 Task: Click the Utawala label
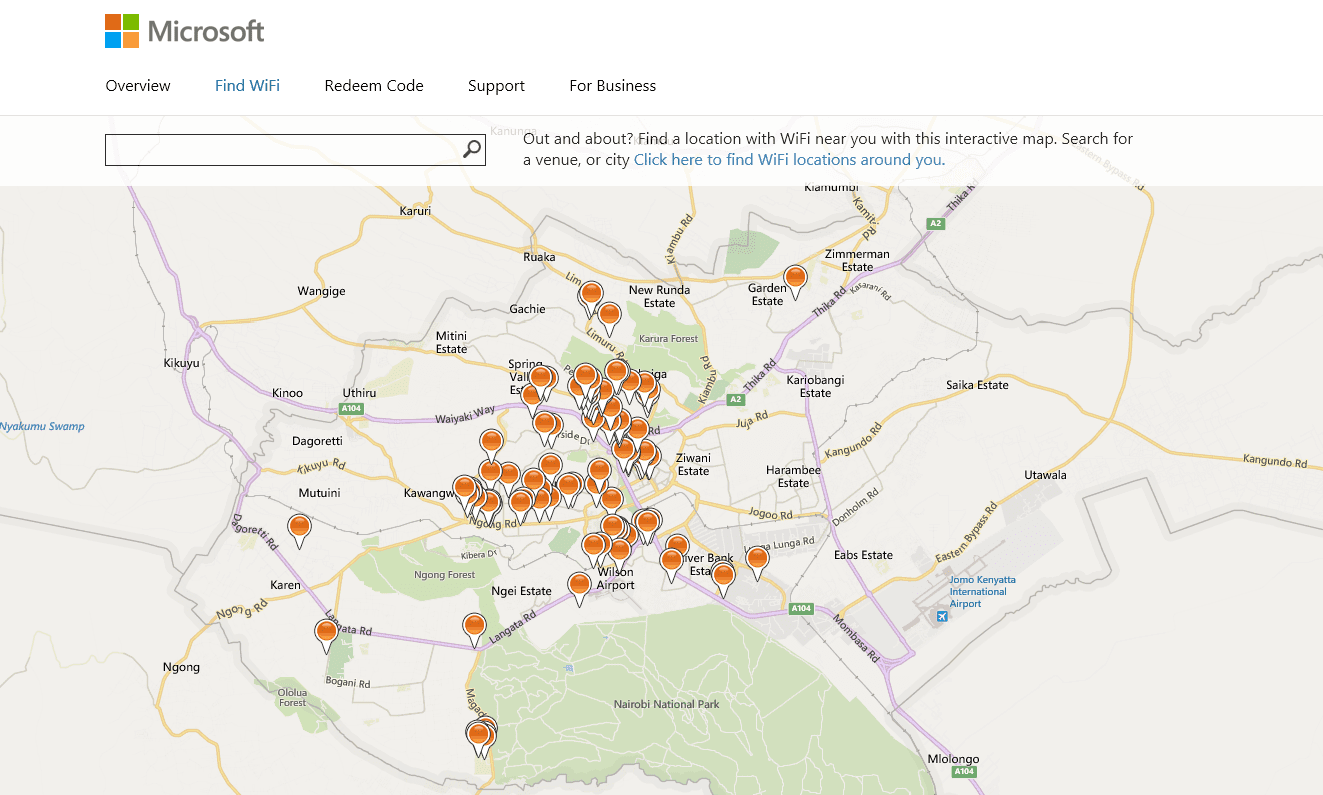(1045, 475)
